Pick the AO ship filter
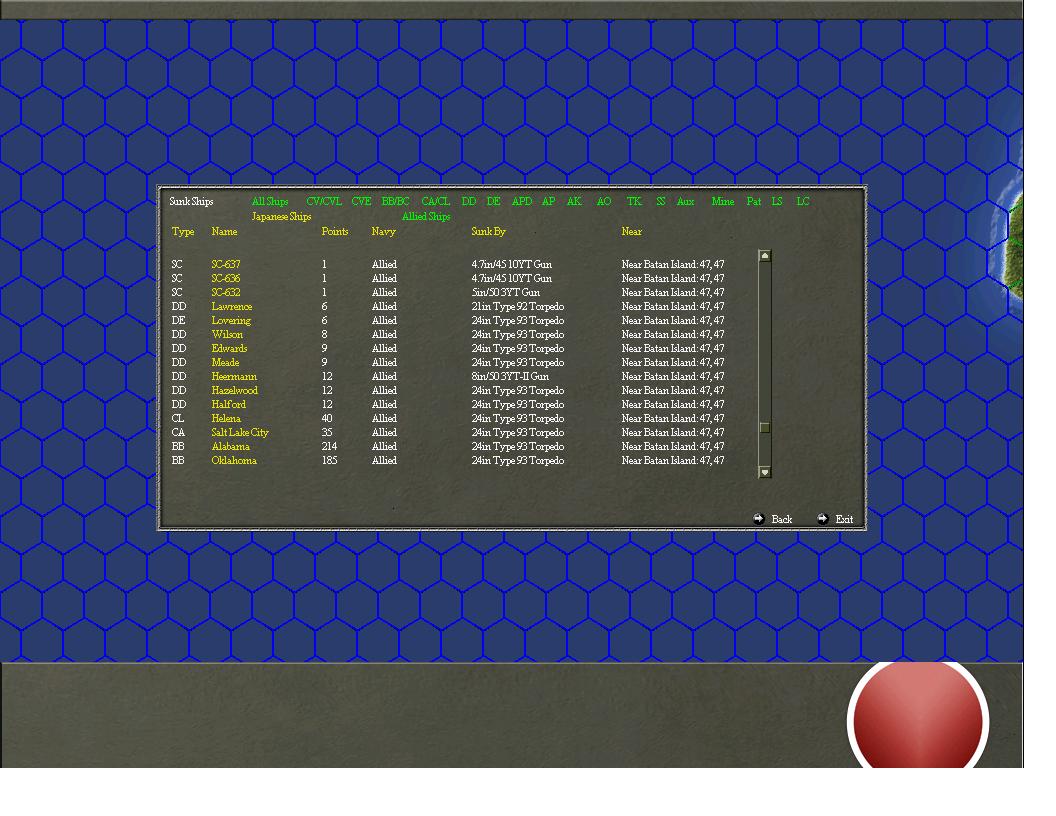This screenshot has width=1056, height=816. (604, 201)
